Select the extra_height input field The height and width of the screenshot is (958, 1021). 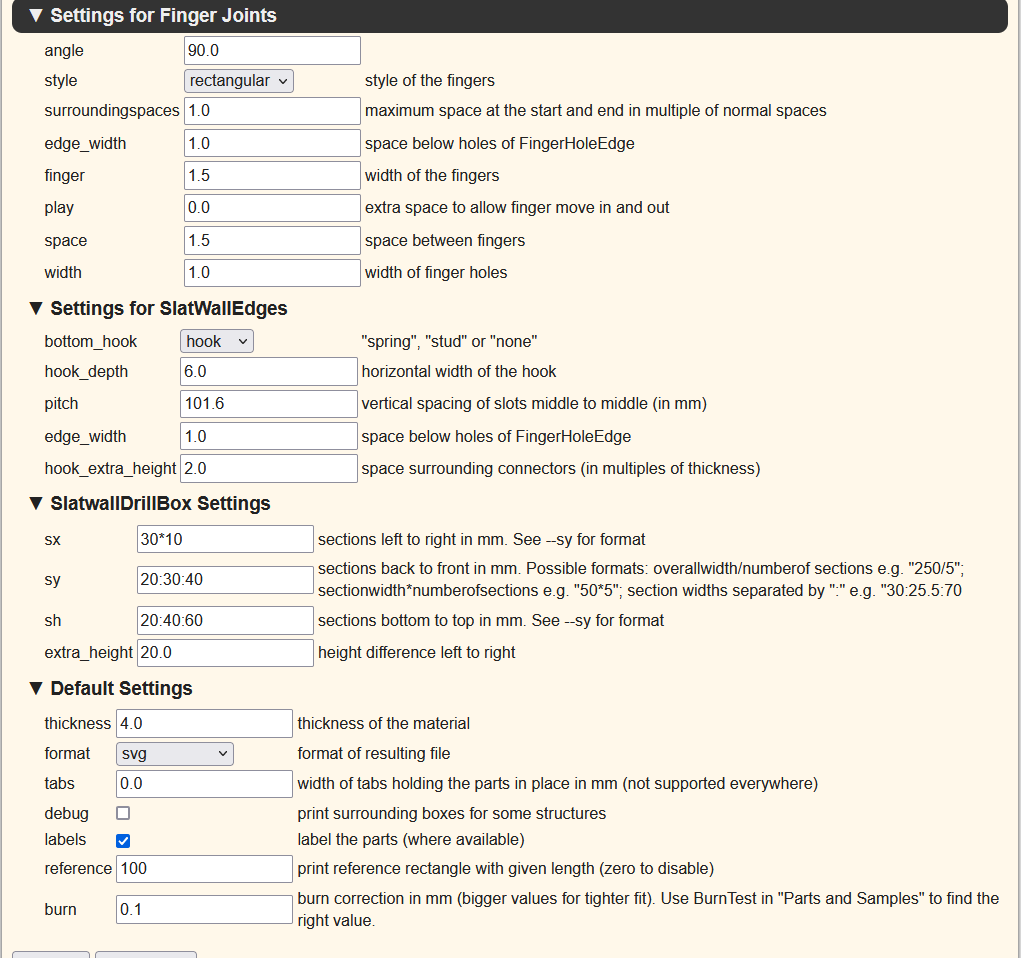(225, 653)
